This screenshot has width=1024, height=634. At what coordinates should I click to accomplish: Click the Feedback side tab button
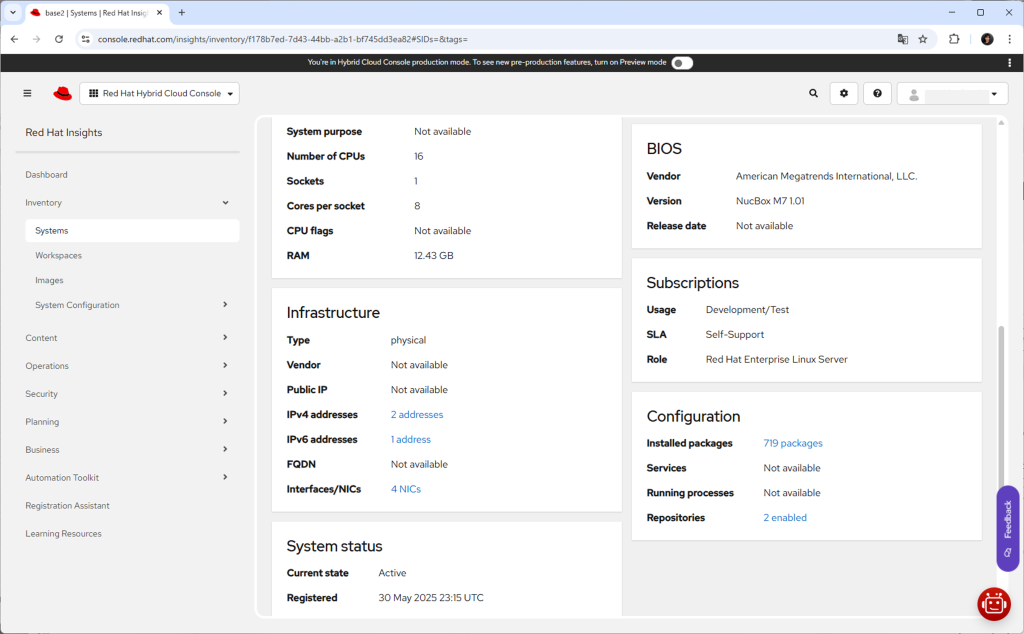pyautogui.click(x=1007, y=527)
